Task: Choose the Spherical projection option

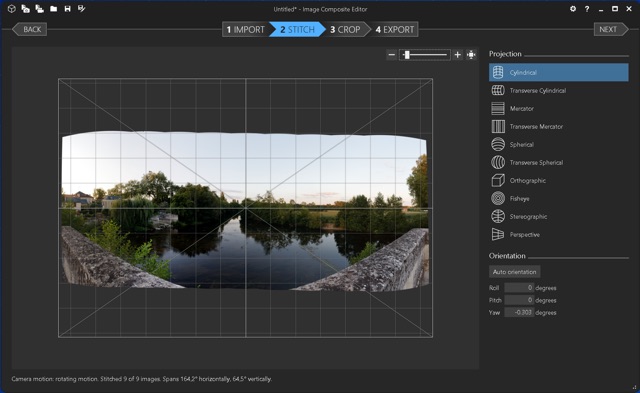Action: 559,144
